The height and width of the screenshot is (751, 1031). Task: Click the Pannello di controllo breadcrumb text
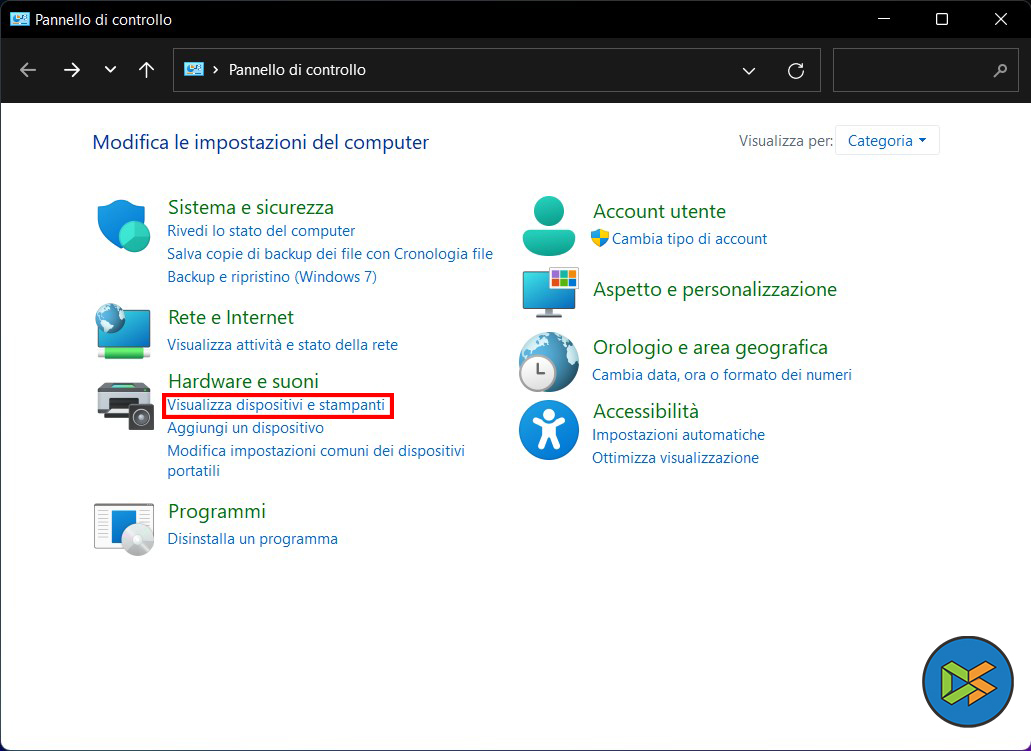[x=297, y=70]
